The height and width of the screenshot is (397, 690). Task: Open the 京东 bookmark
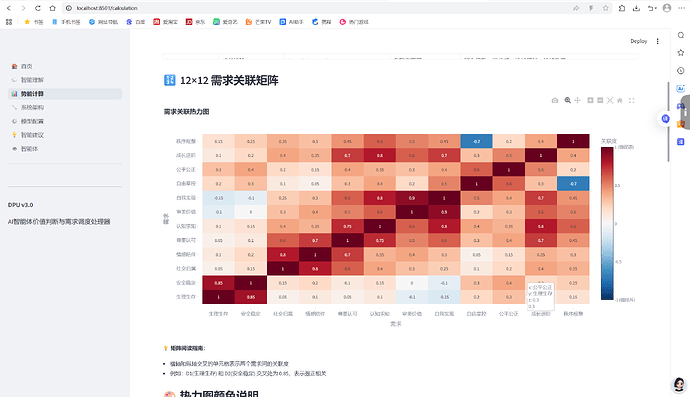pyautogui.click(x=195, y=22)
